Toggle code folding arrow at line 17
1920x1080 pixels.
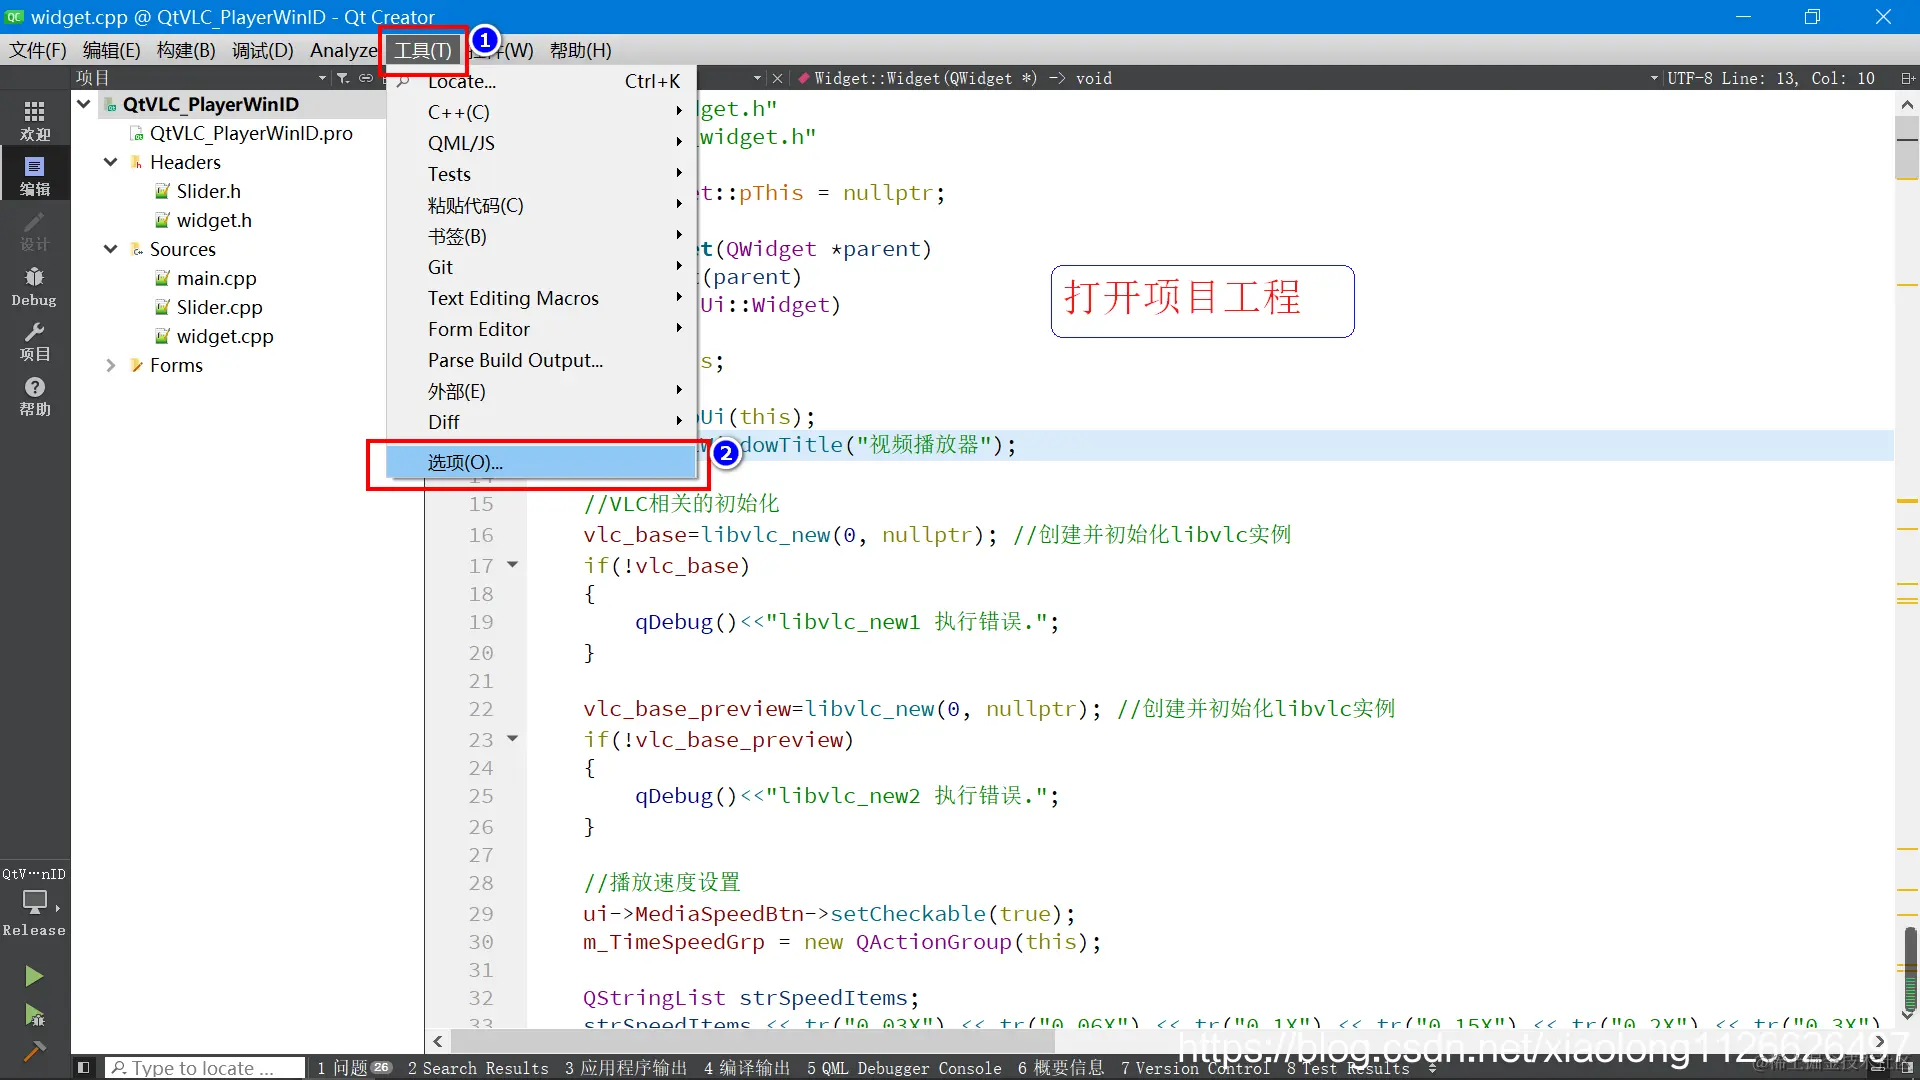[513, 565]
